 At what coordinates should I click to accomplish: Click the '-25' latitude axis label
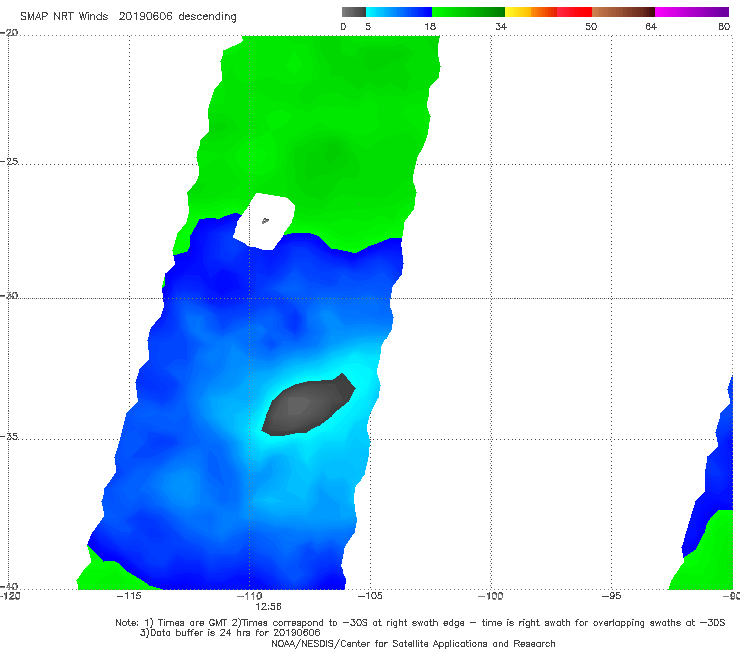tap(9, 161)
